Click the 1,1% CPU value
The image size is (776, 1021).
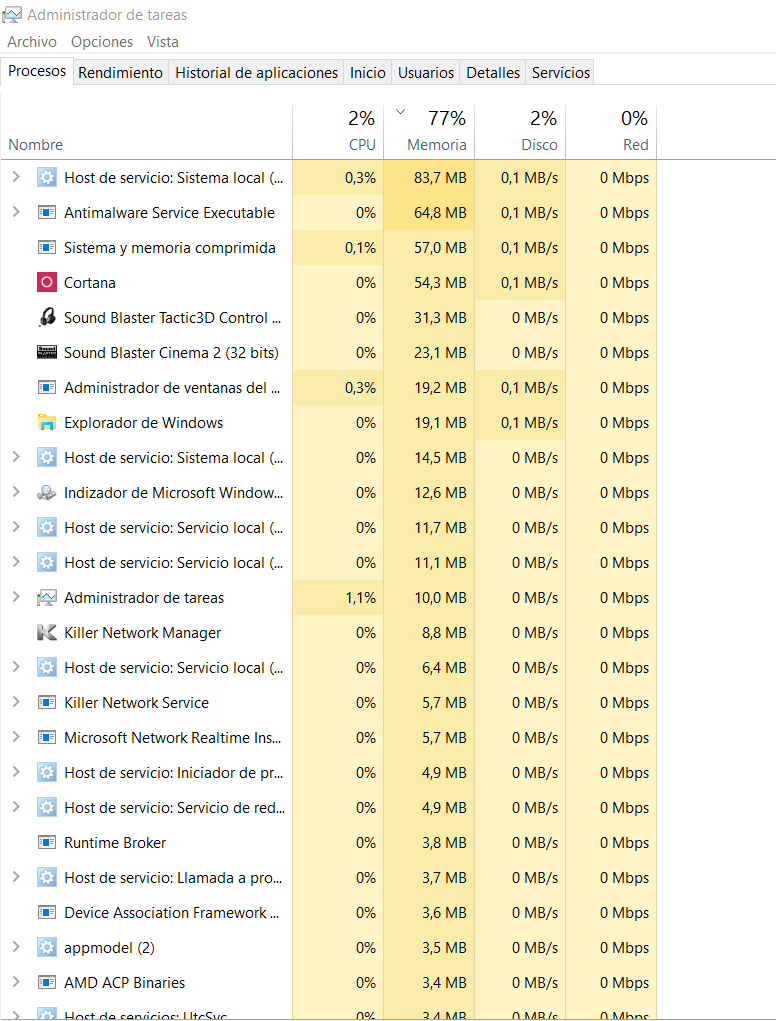click(x=361, y=598)
